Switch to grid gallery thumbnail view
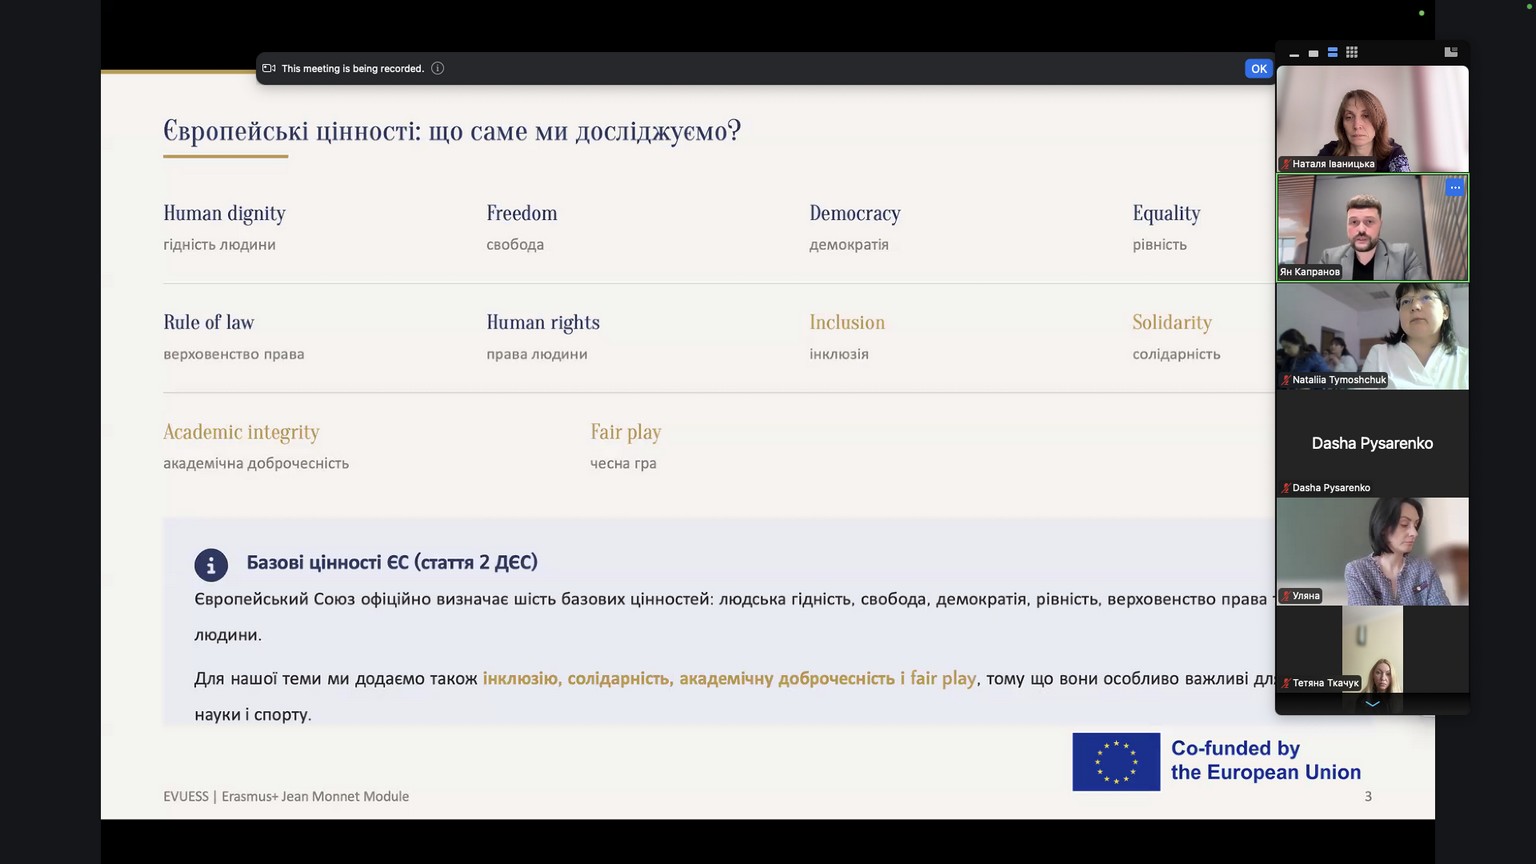The image size is (1536, 864). pyautogui.click(x=1351, y=53)
